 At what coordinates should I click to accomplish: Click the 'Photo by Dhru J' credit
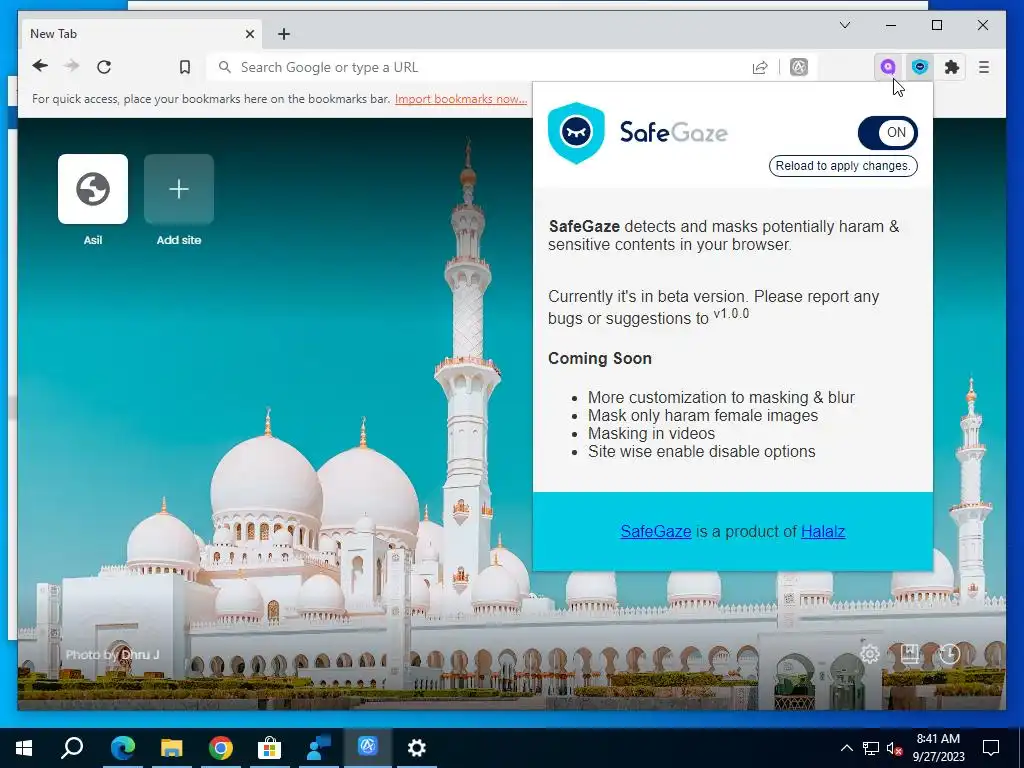click(x=112, y=654)
